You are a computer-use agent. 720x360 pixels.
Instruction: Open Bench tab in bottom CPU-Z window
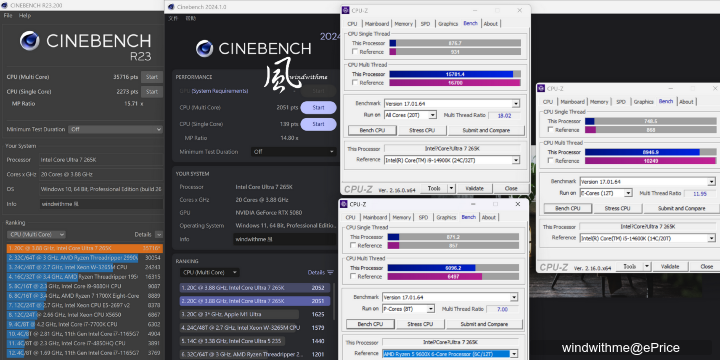[468, 217]
